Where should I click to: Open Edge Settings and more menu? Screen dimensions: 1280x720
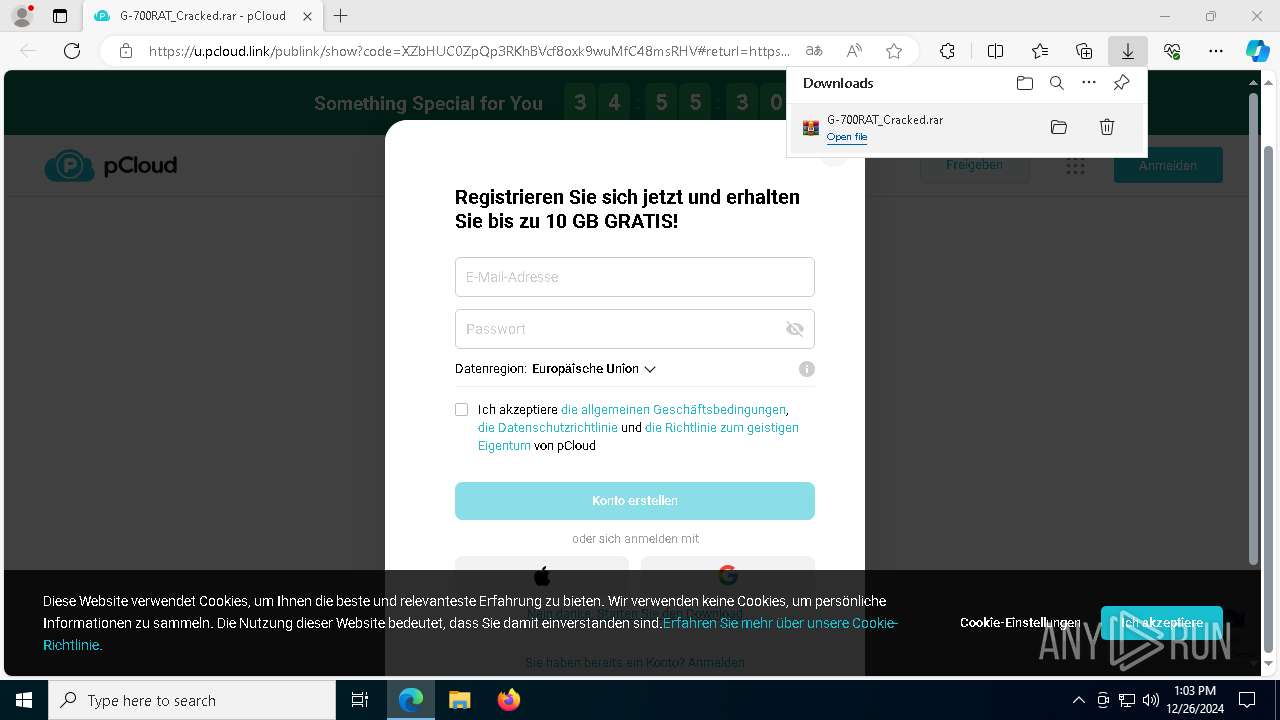pyautogui.click(x=1216, y=51)
